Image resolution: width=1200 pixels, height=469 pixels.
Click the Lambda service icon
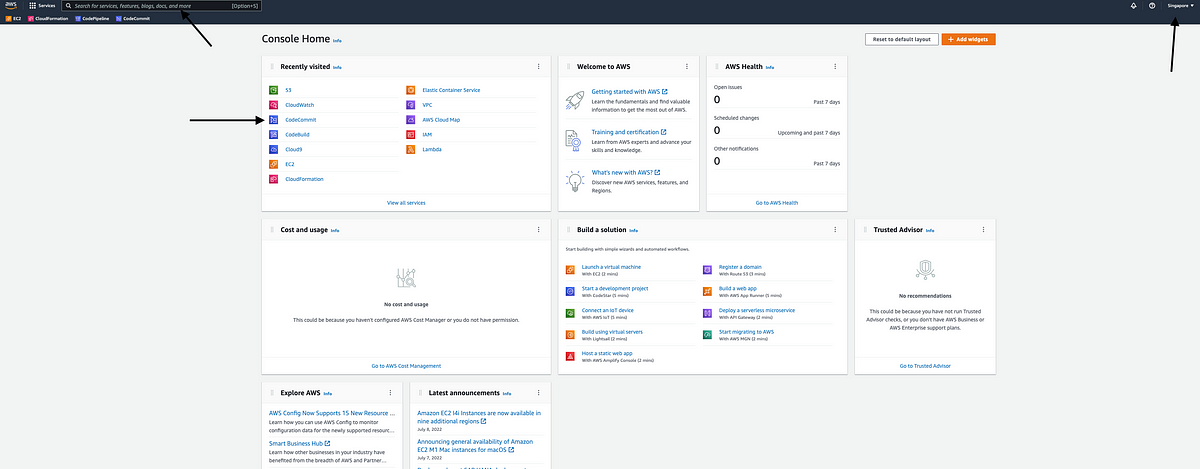(411, 149)
